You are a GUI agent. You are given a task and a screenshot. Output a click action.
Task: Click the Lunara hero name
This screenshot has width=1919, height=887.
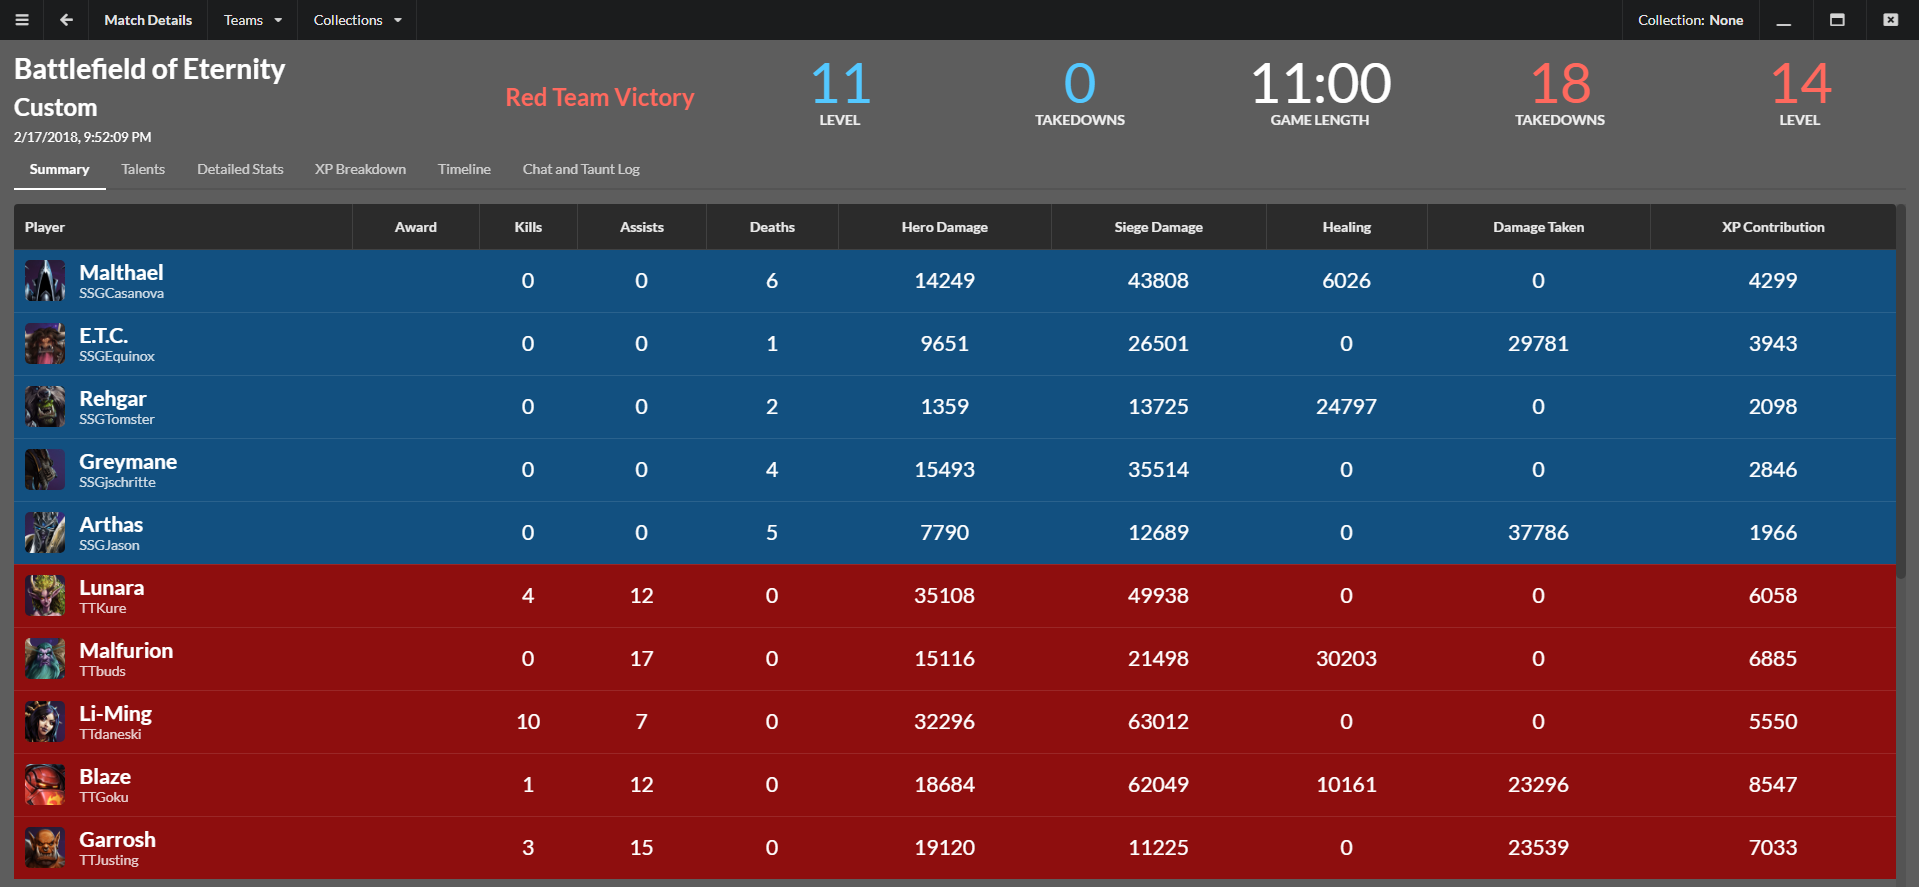click(112, 588)
